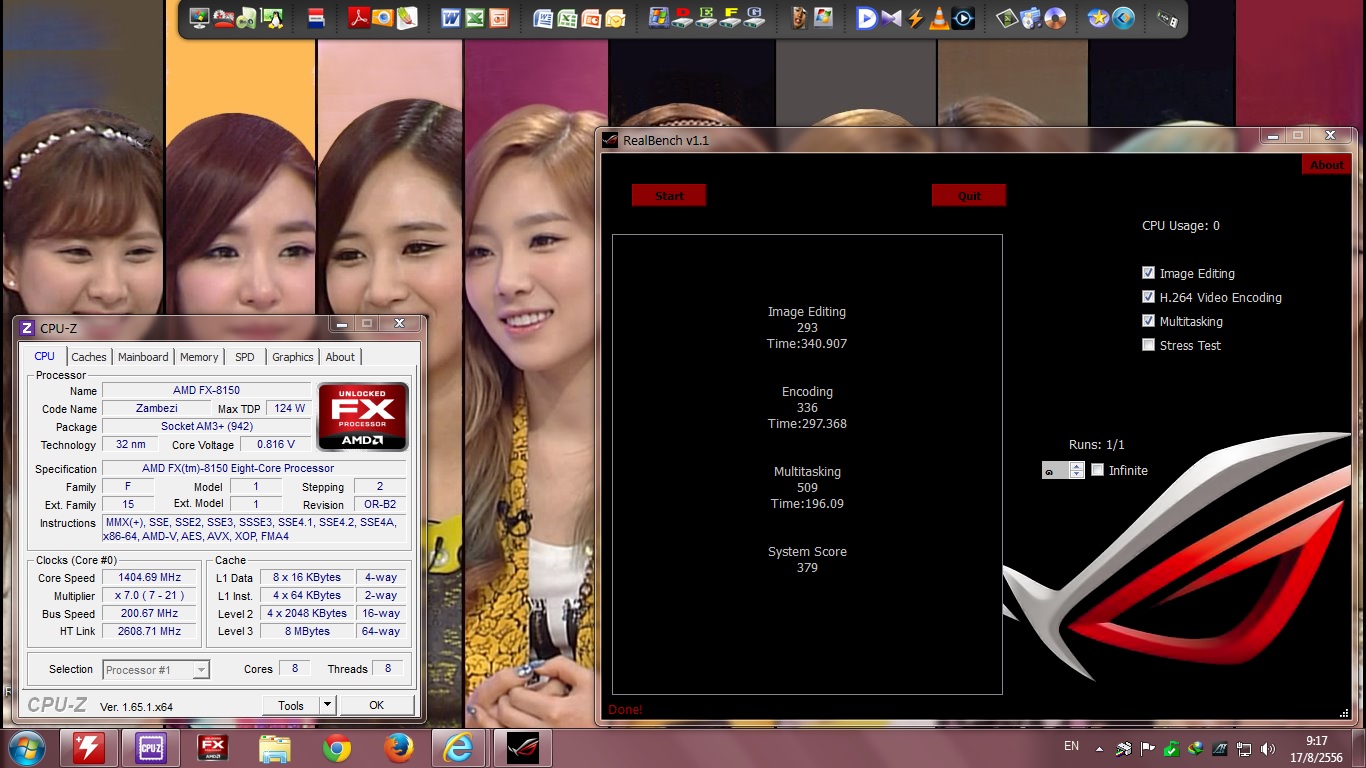1366x768 pixels.
Task: Select the CPU tab in CPU-Z
Action: point(45,356)
